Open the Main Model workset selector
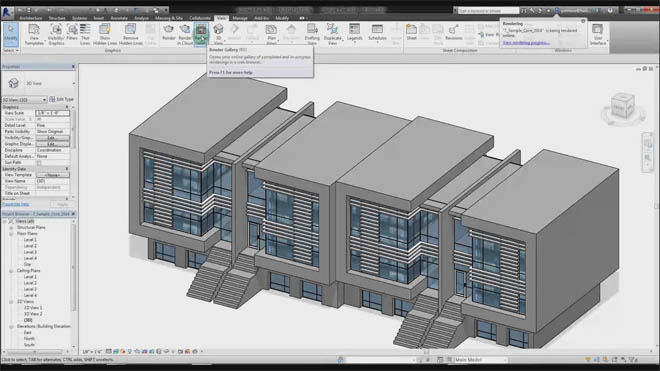This screenshot has width=660, height=371. 481,360
